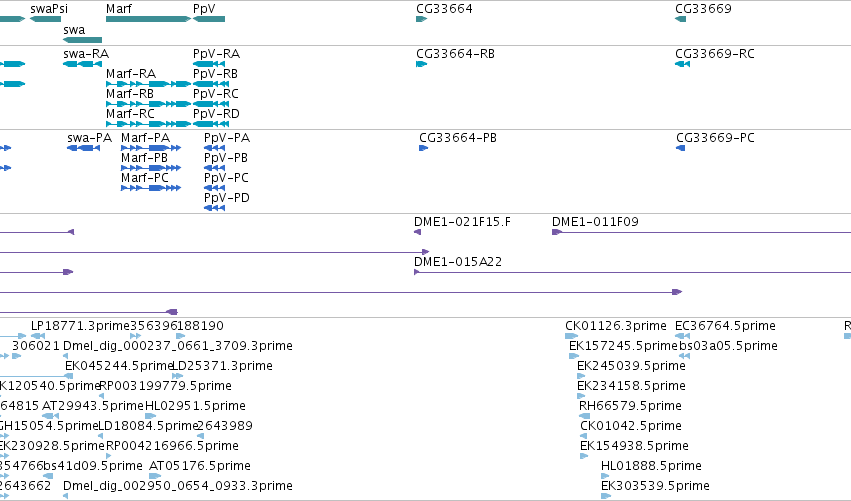
Task: Select the Marf-PB protein glyph
Action: point(151,168)
